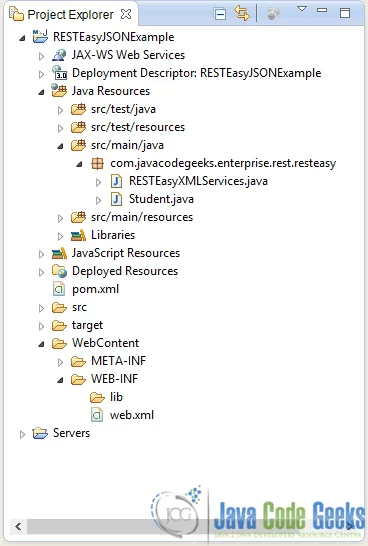
Task: Click the src folder icon
Action: tap(59, 307)
